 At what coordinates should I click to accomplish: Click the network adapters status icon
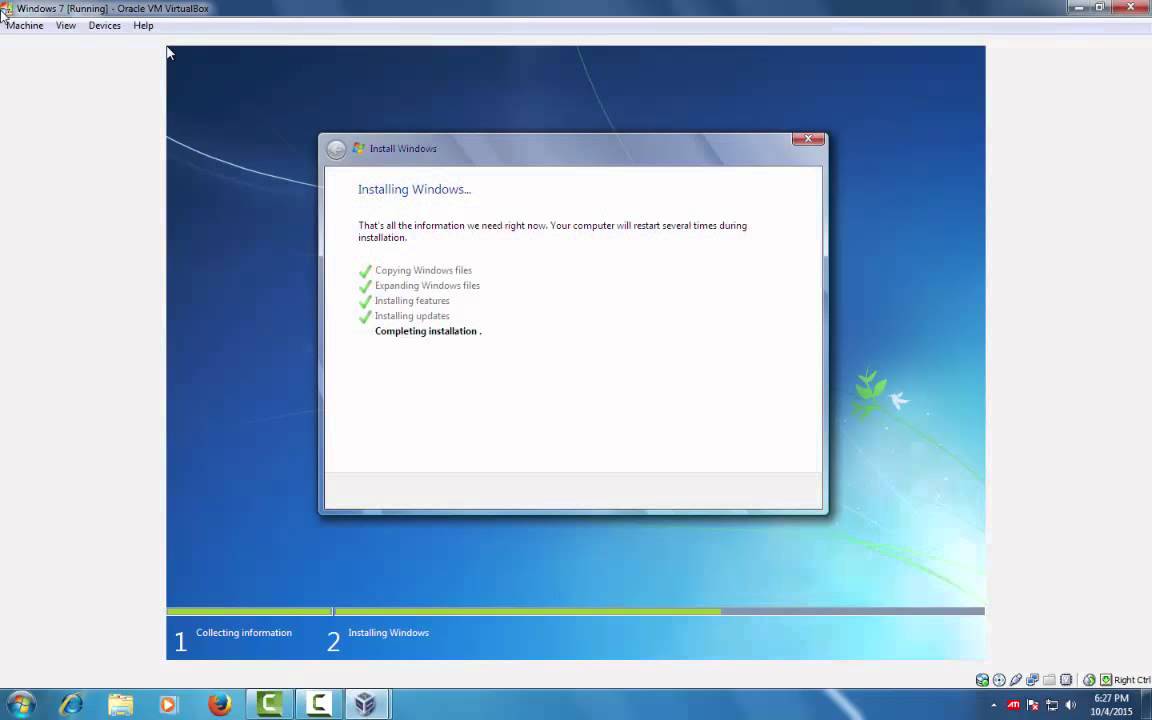point(1033,680)
